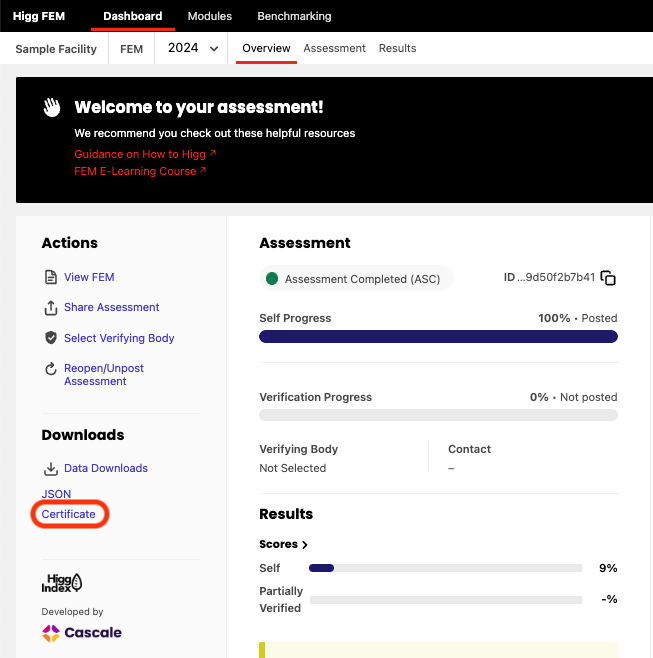
Task: Click the FEM breadcrumb item
Action: 131,49
